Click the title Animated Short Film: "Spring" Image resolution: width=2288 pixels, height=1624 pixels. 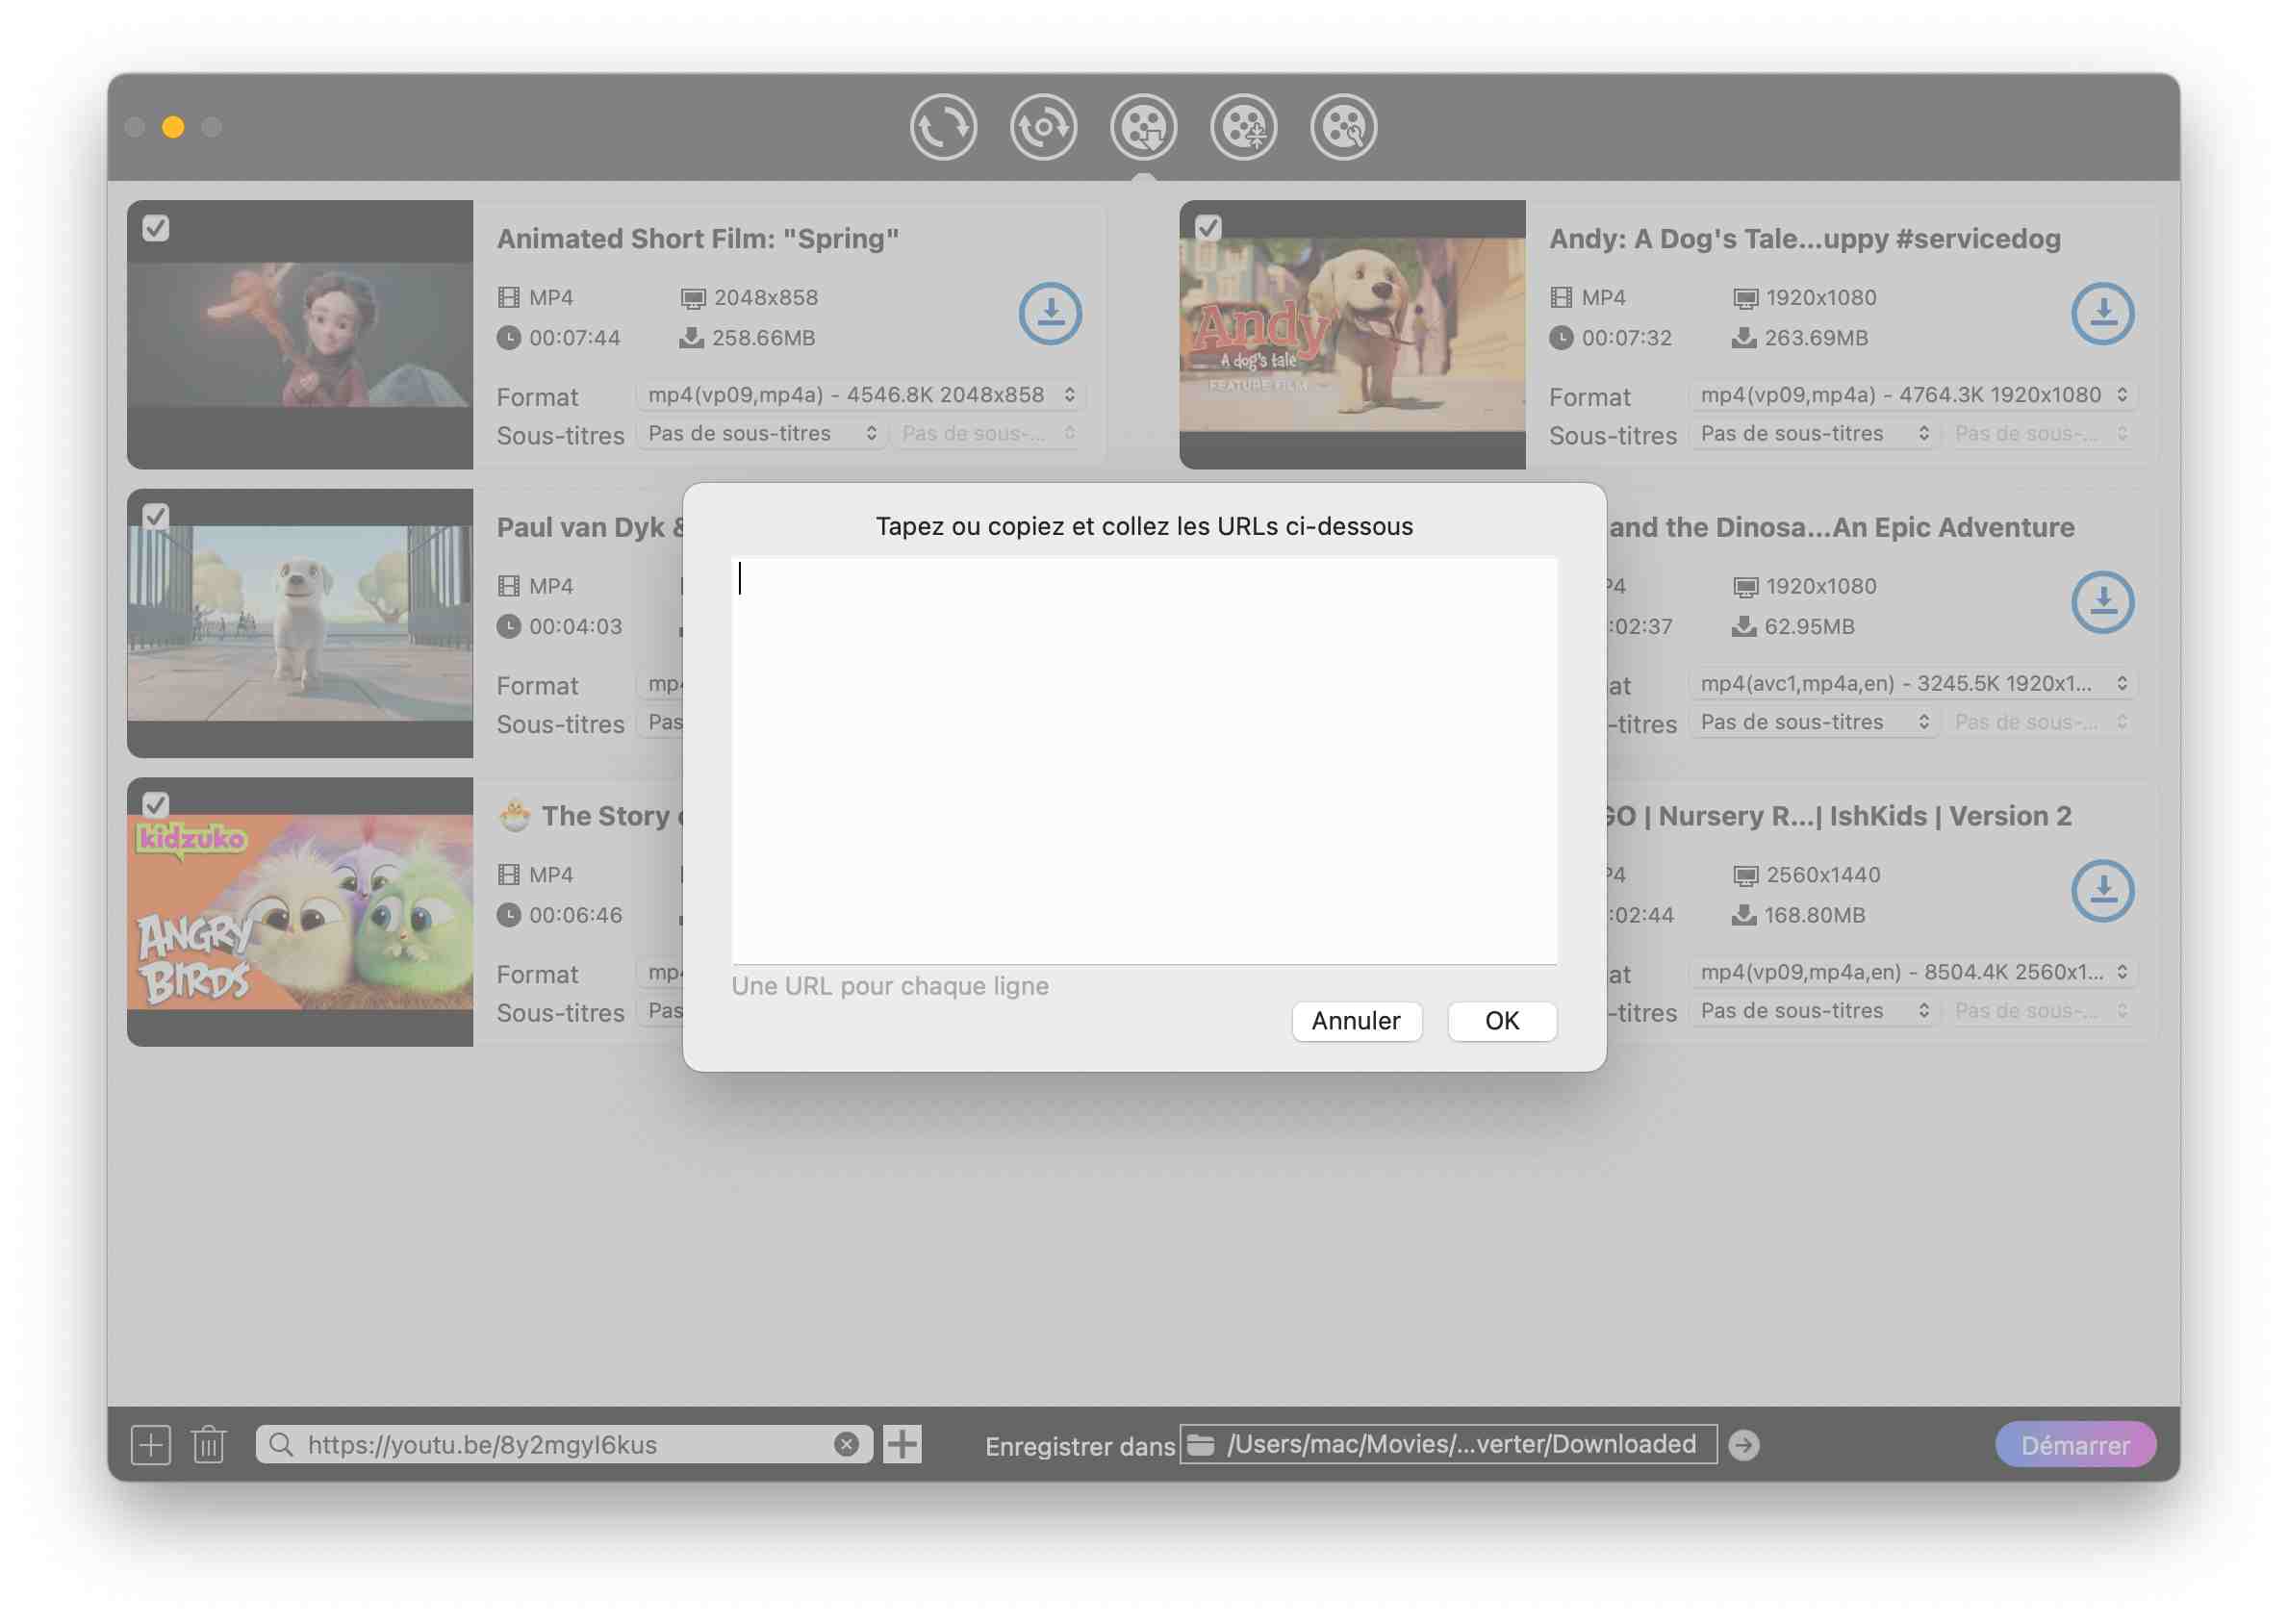click(x=698, y=239)
